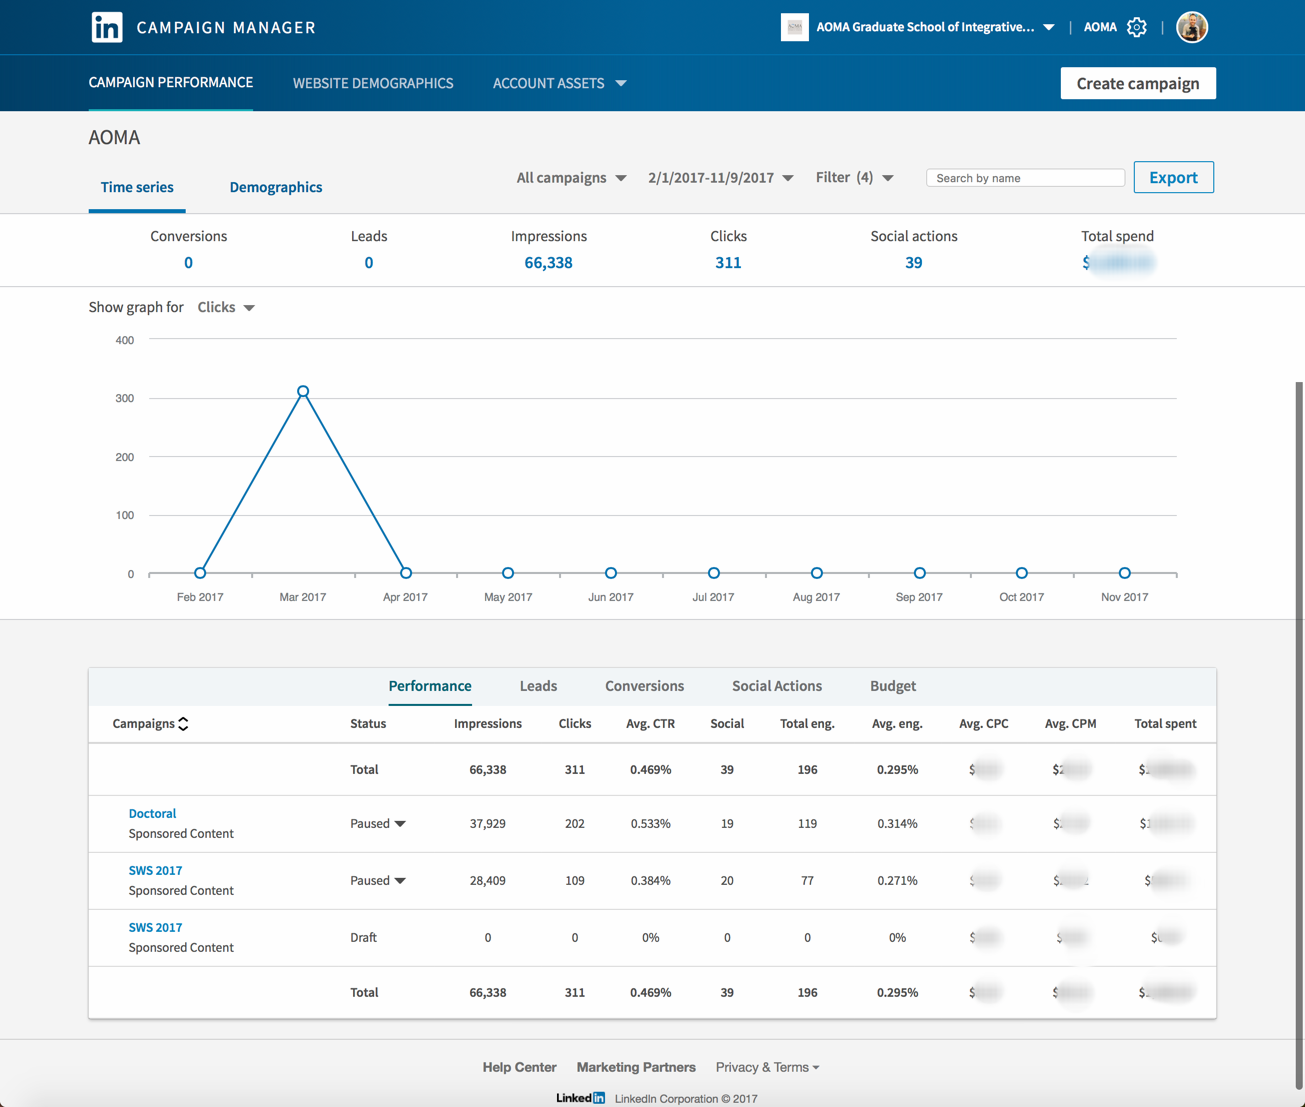Image resolution: width=1305 pixels, height=1107 pixels.
Task: Sort the Campaigns column
Action: [183, 724]
